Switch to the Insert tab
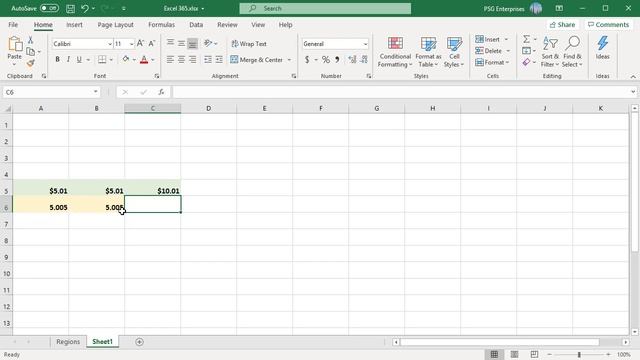 pyautogui.click(x=74, y=25)
